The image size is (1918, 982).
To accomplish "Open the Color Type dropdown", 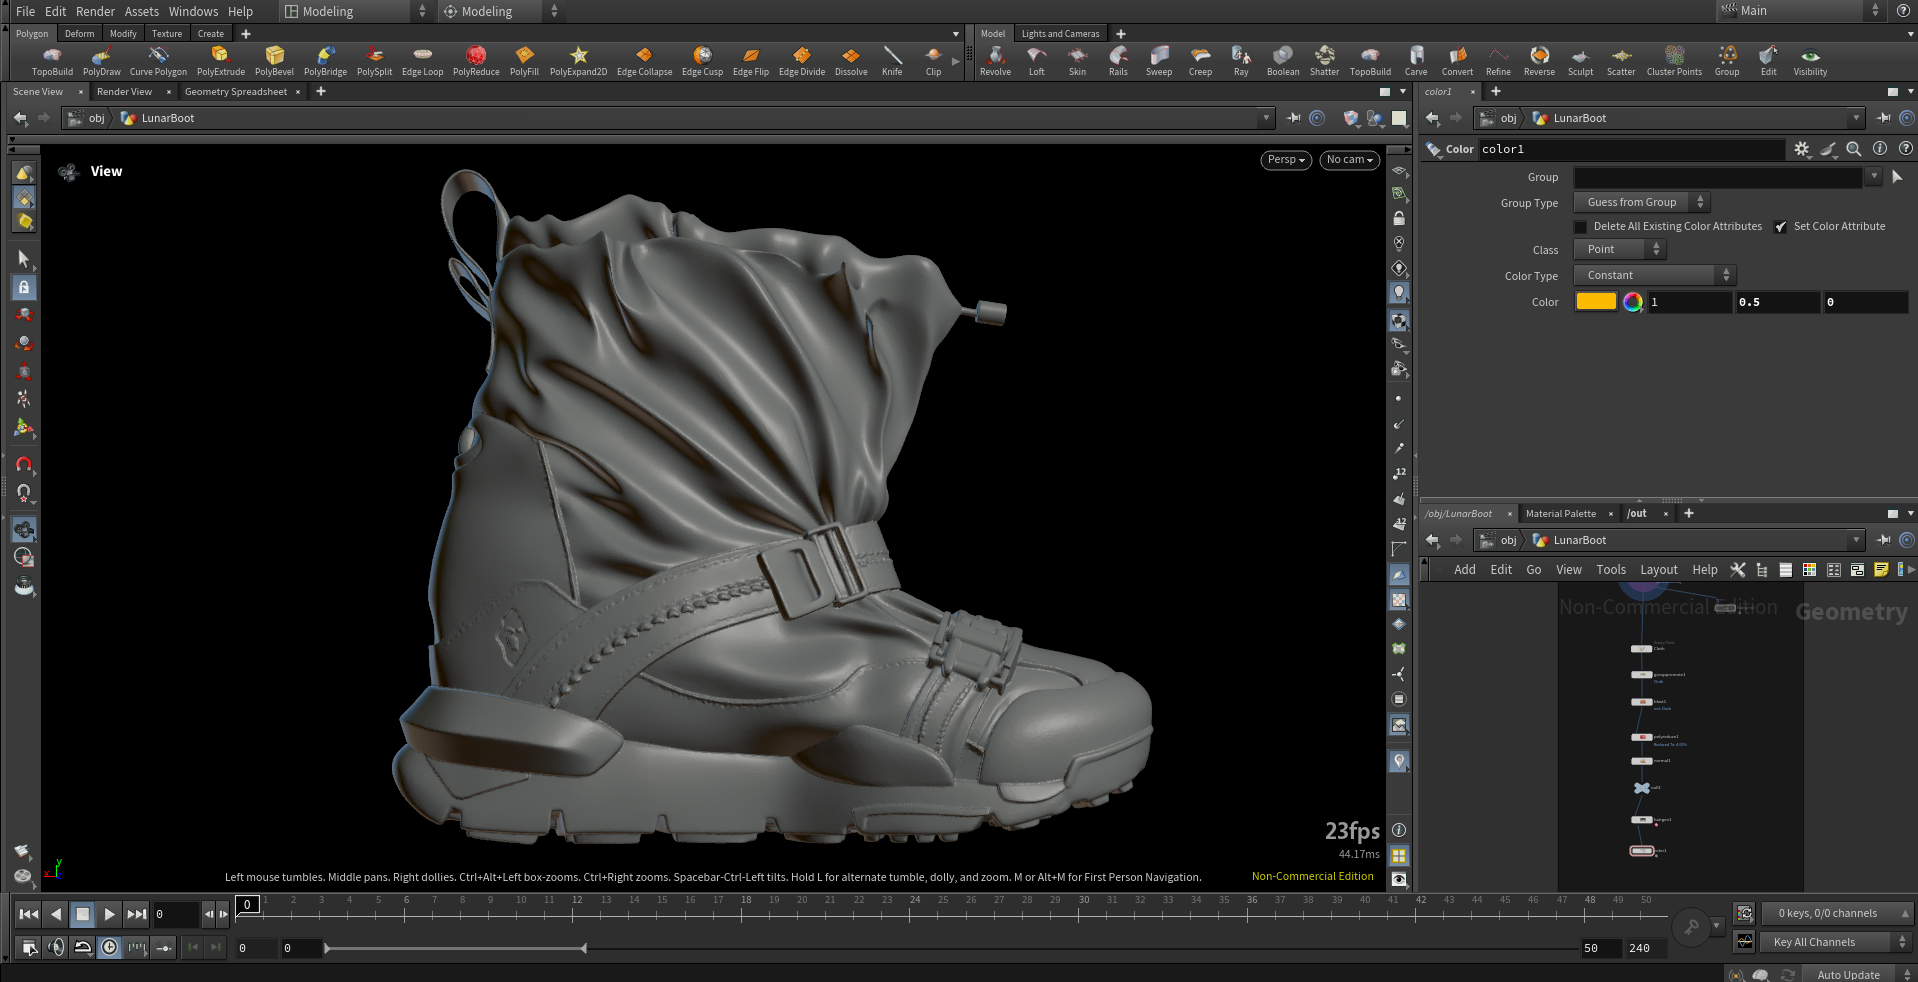I will (x=1654, y=275).
